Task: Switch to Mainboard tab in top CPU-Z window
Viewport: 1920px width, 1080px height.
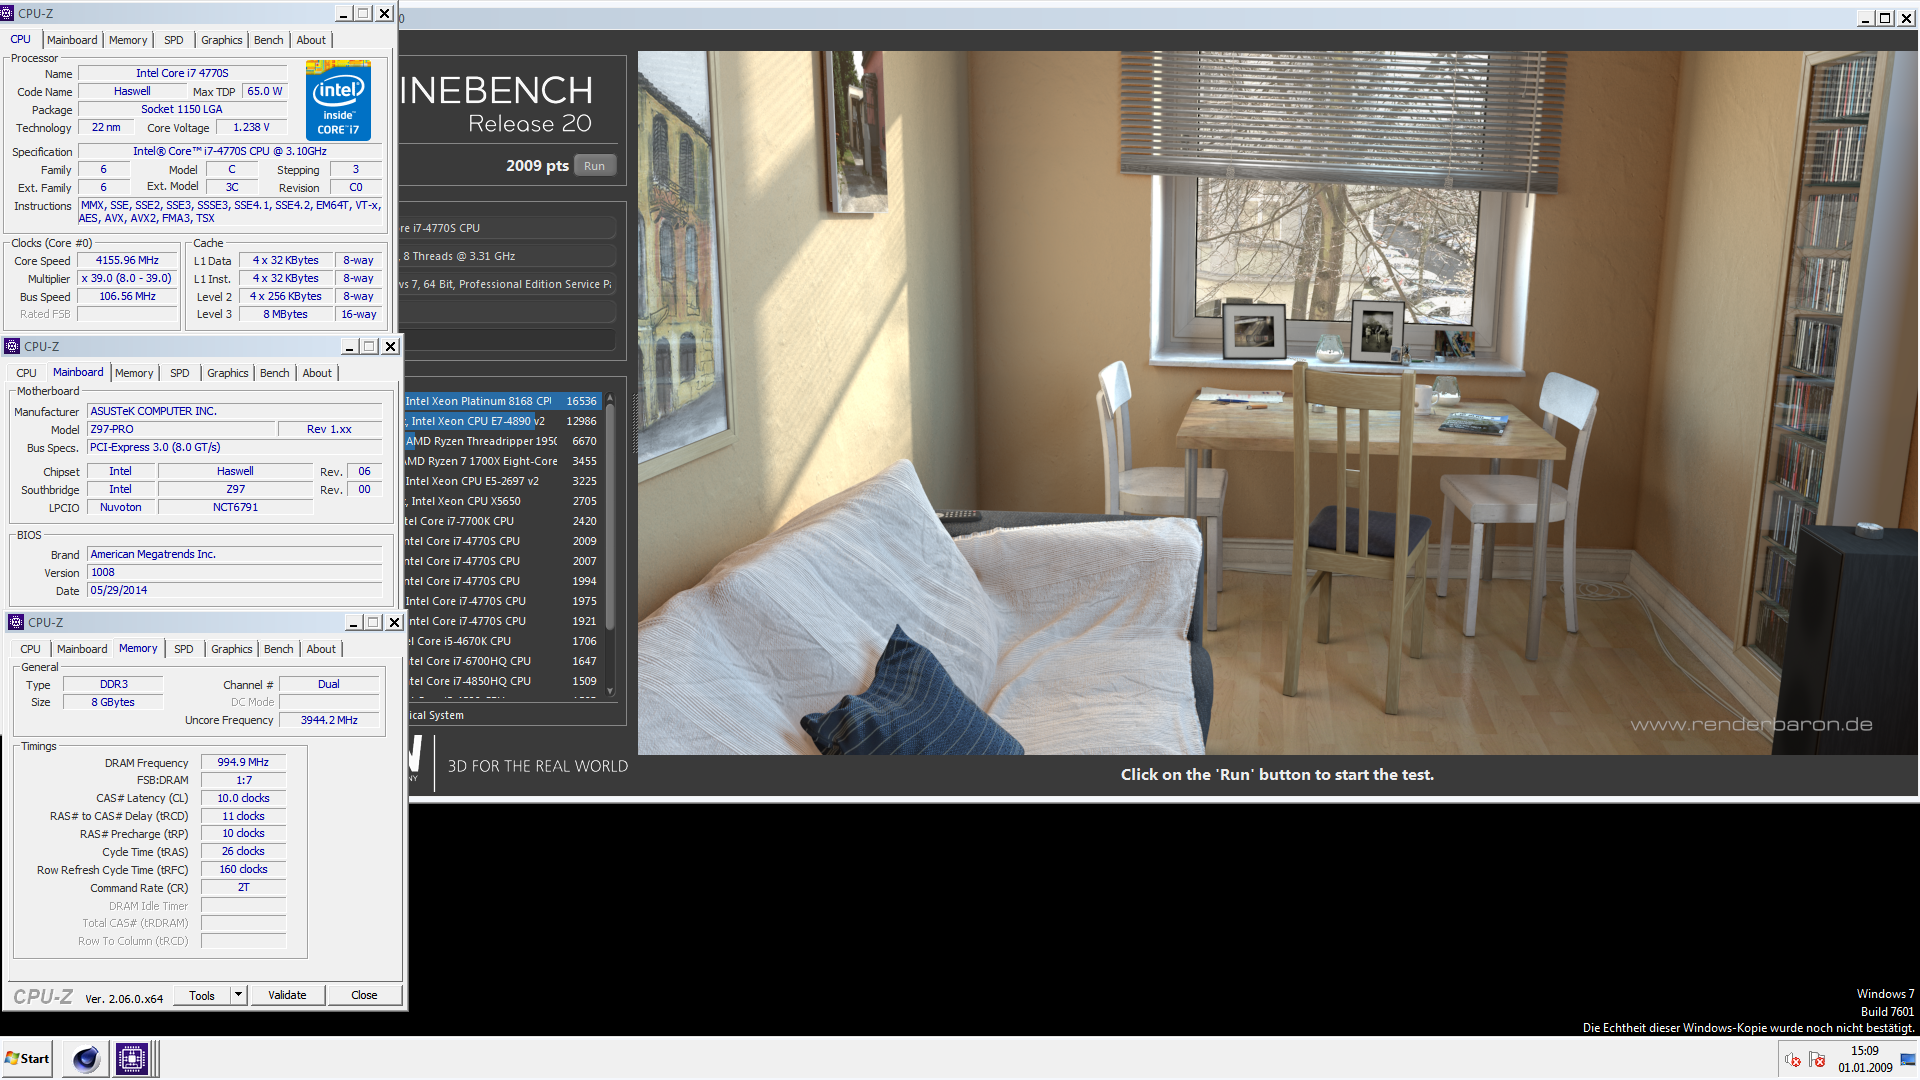Action: point(72,40)
